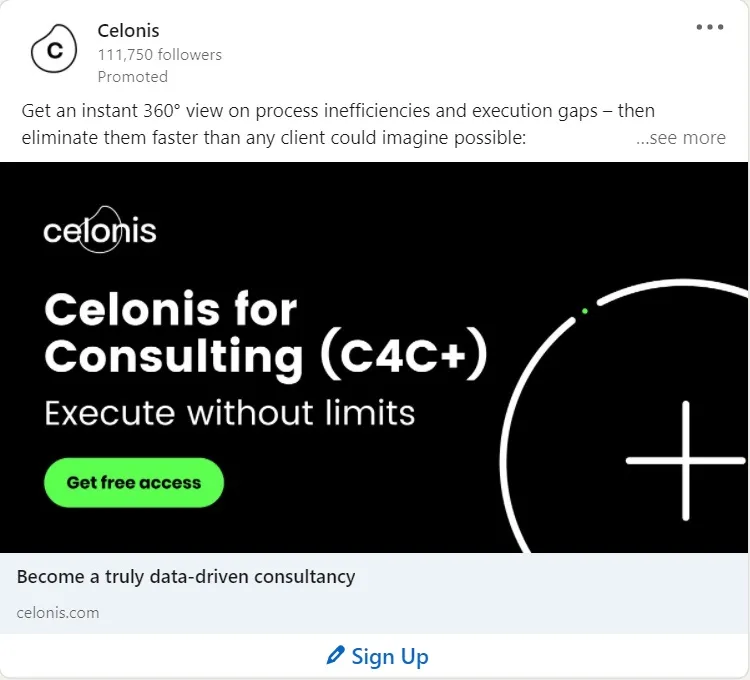Click the green Get free access button
Viewport: 750px width, 680px height.
134,483
